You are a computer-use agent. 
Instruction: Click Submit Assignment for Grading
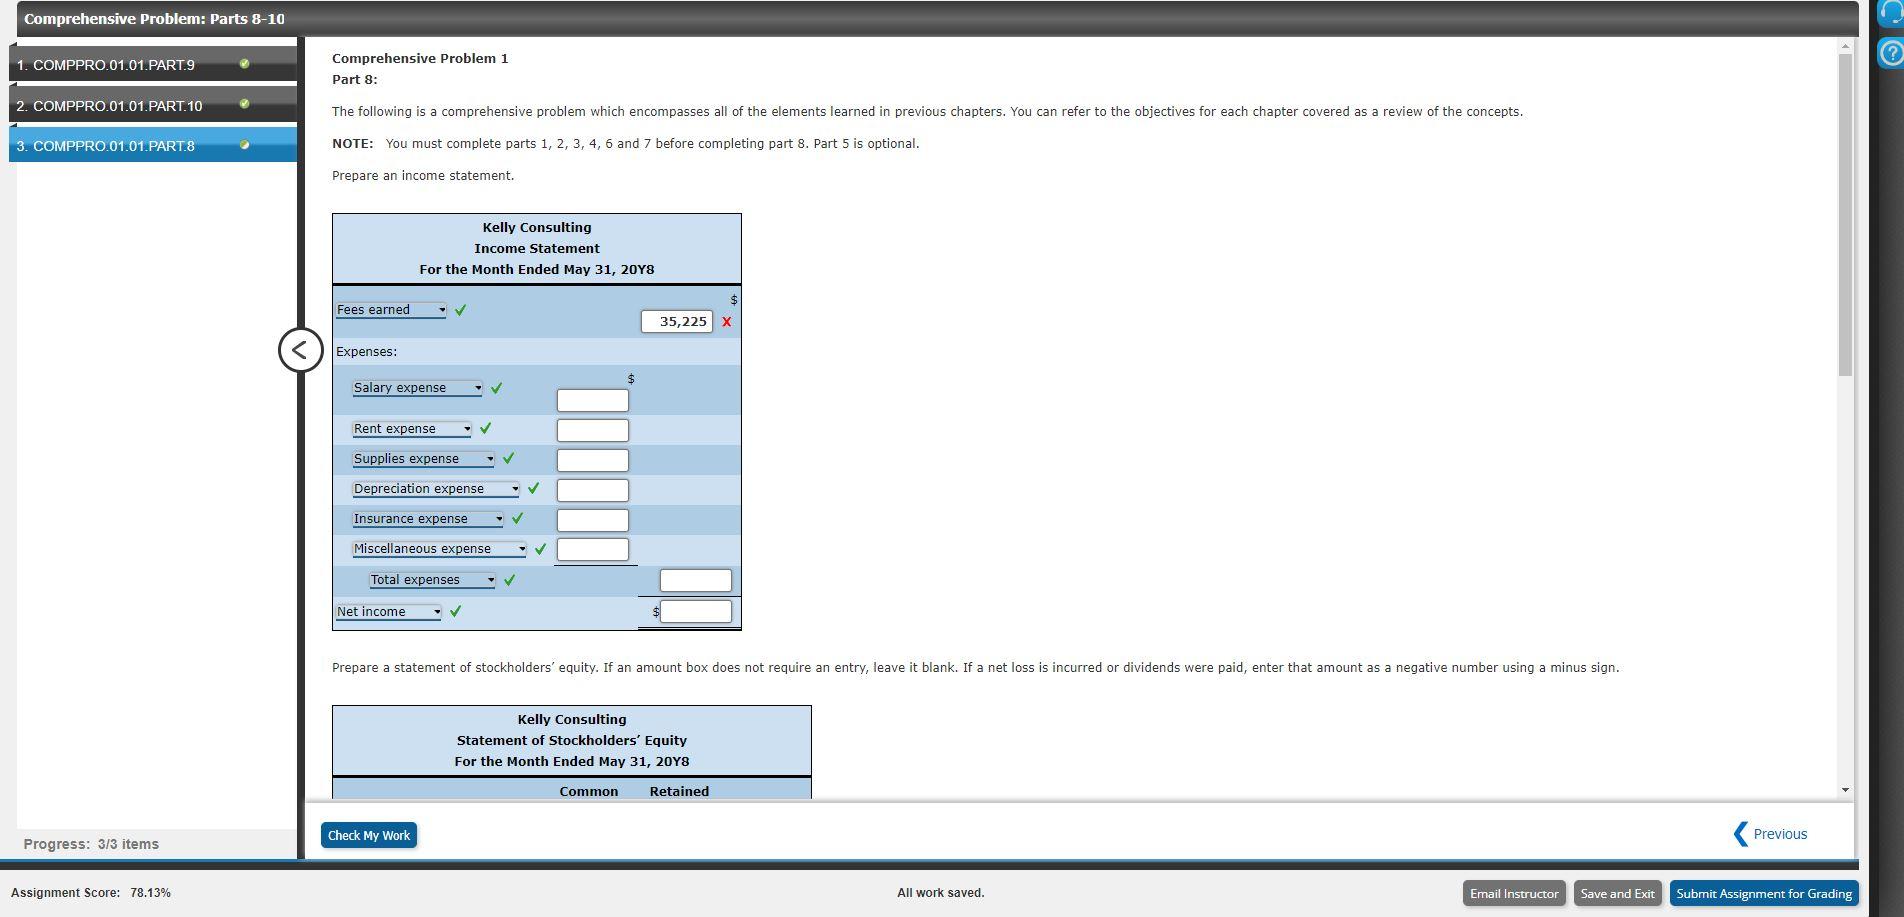coord(1763,892)
